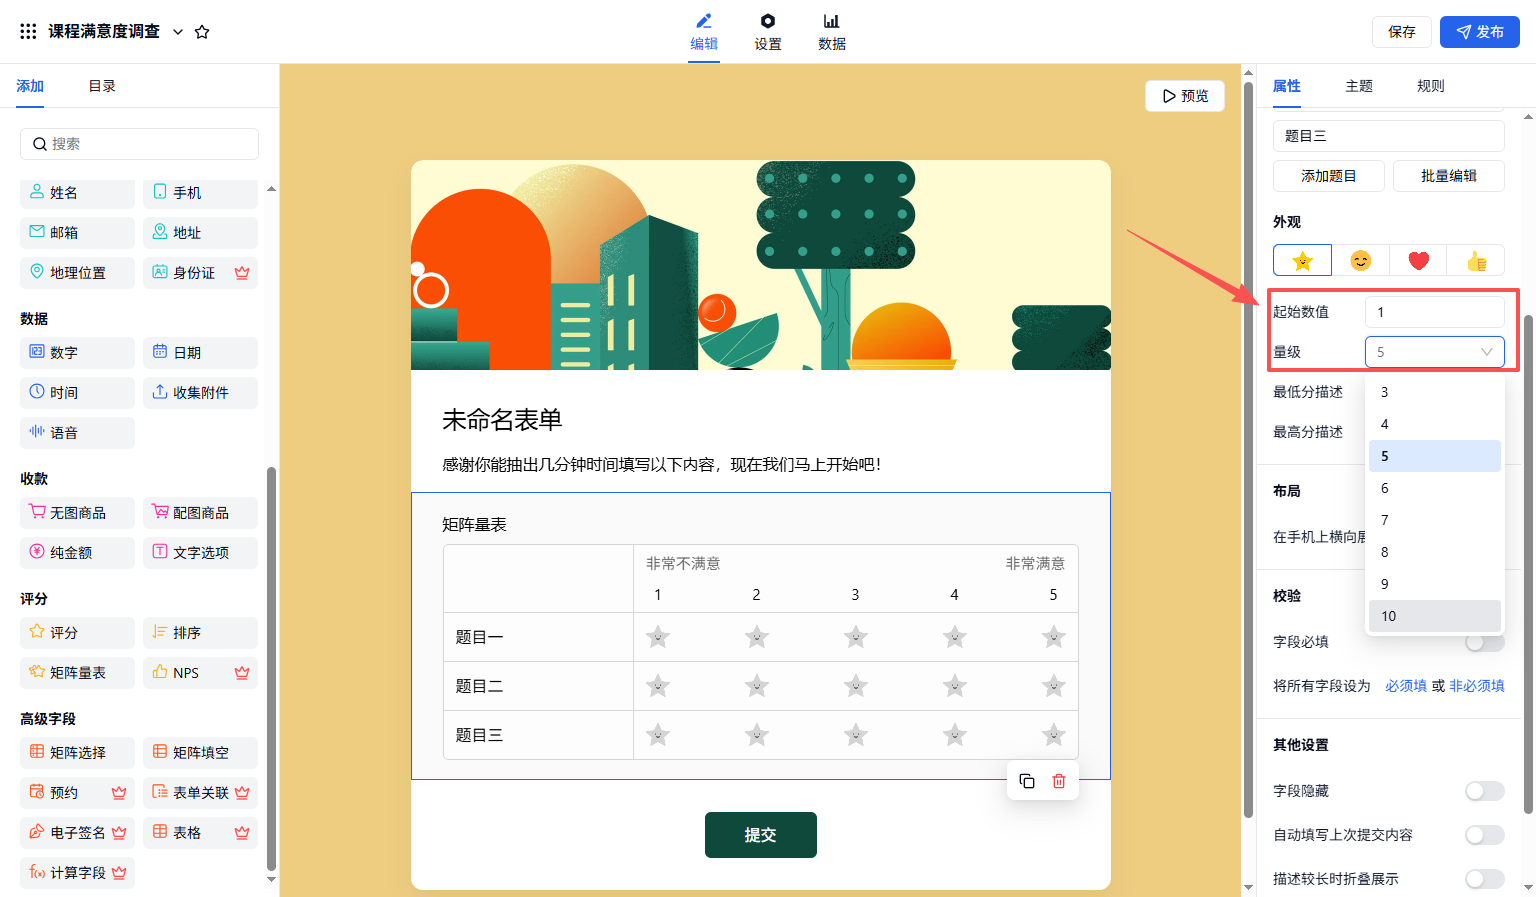Click the delete trash icon on matrix field

[x=1059, y=781]
